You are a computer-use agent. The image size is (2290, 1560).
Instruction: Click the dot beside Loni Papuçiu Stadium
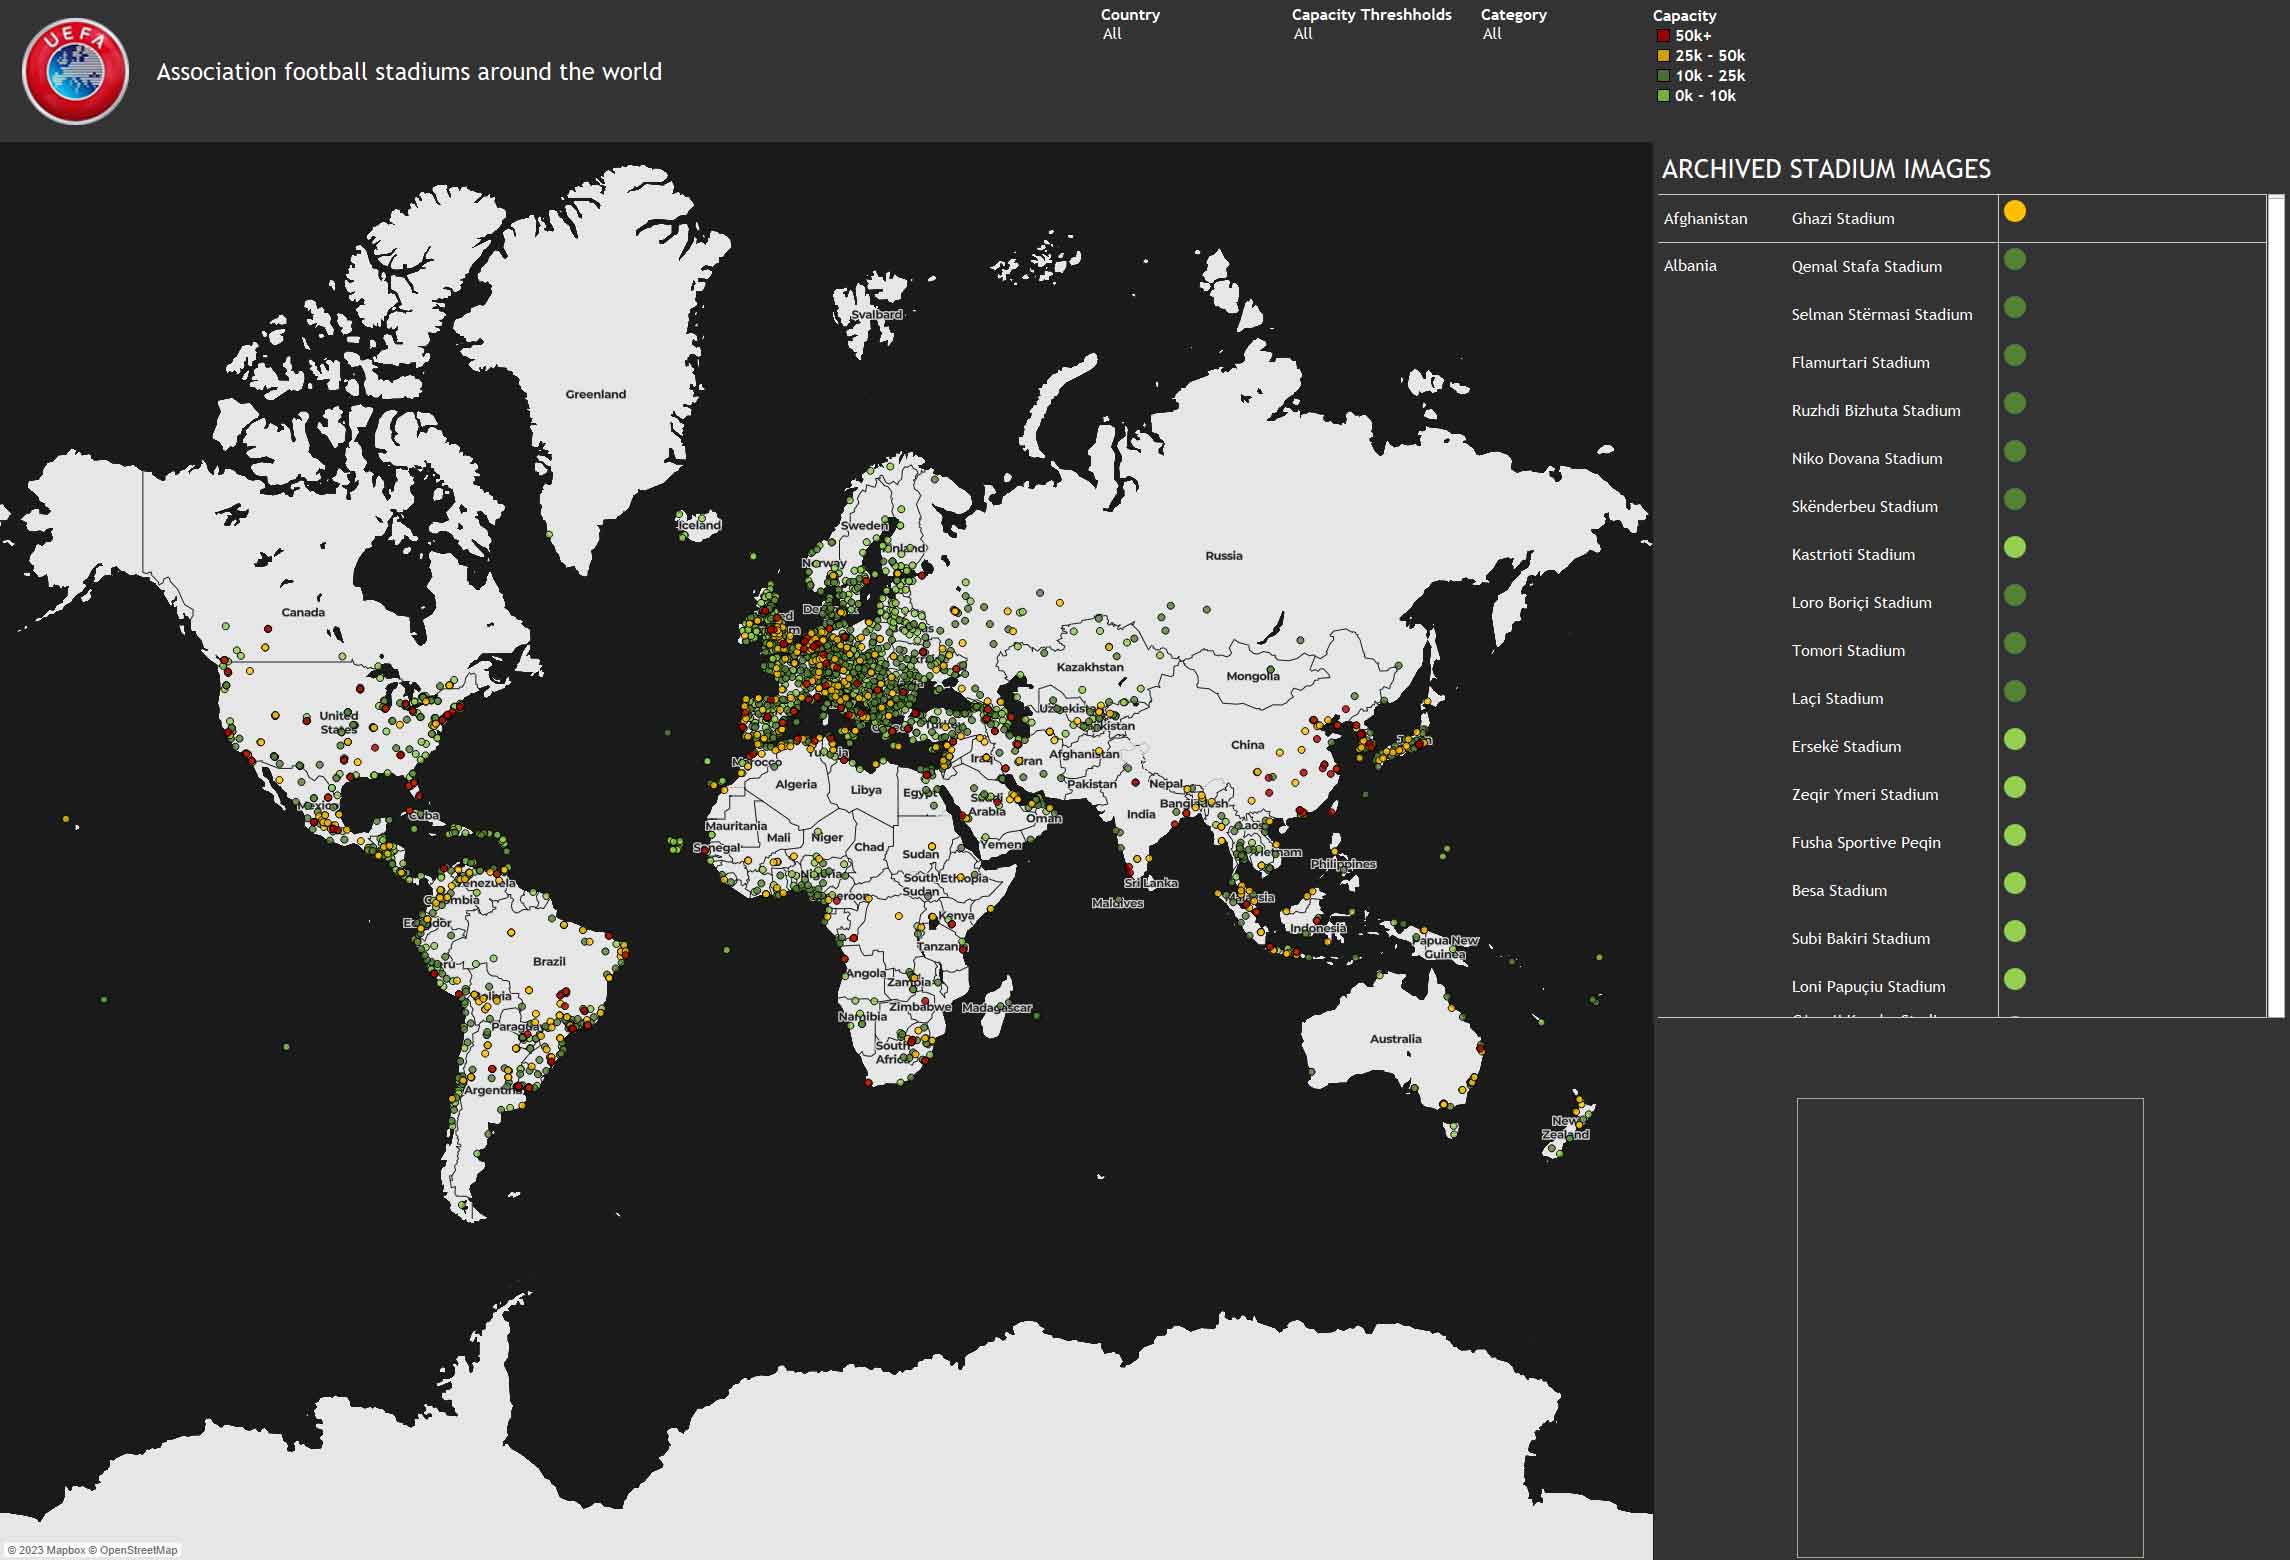(2014, 980)
